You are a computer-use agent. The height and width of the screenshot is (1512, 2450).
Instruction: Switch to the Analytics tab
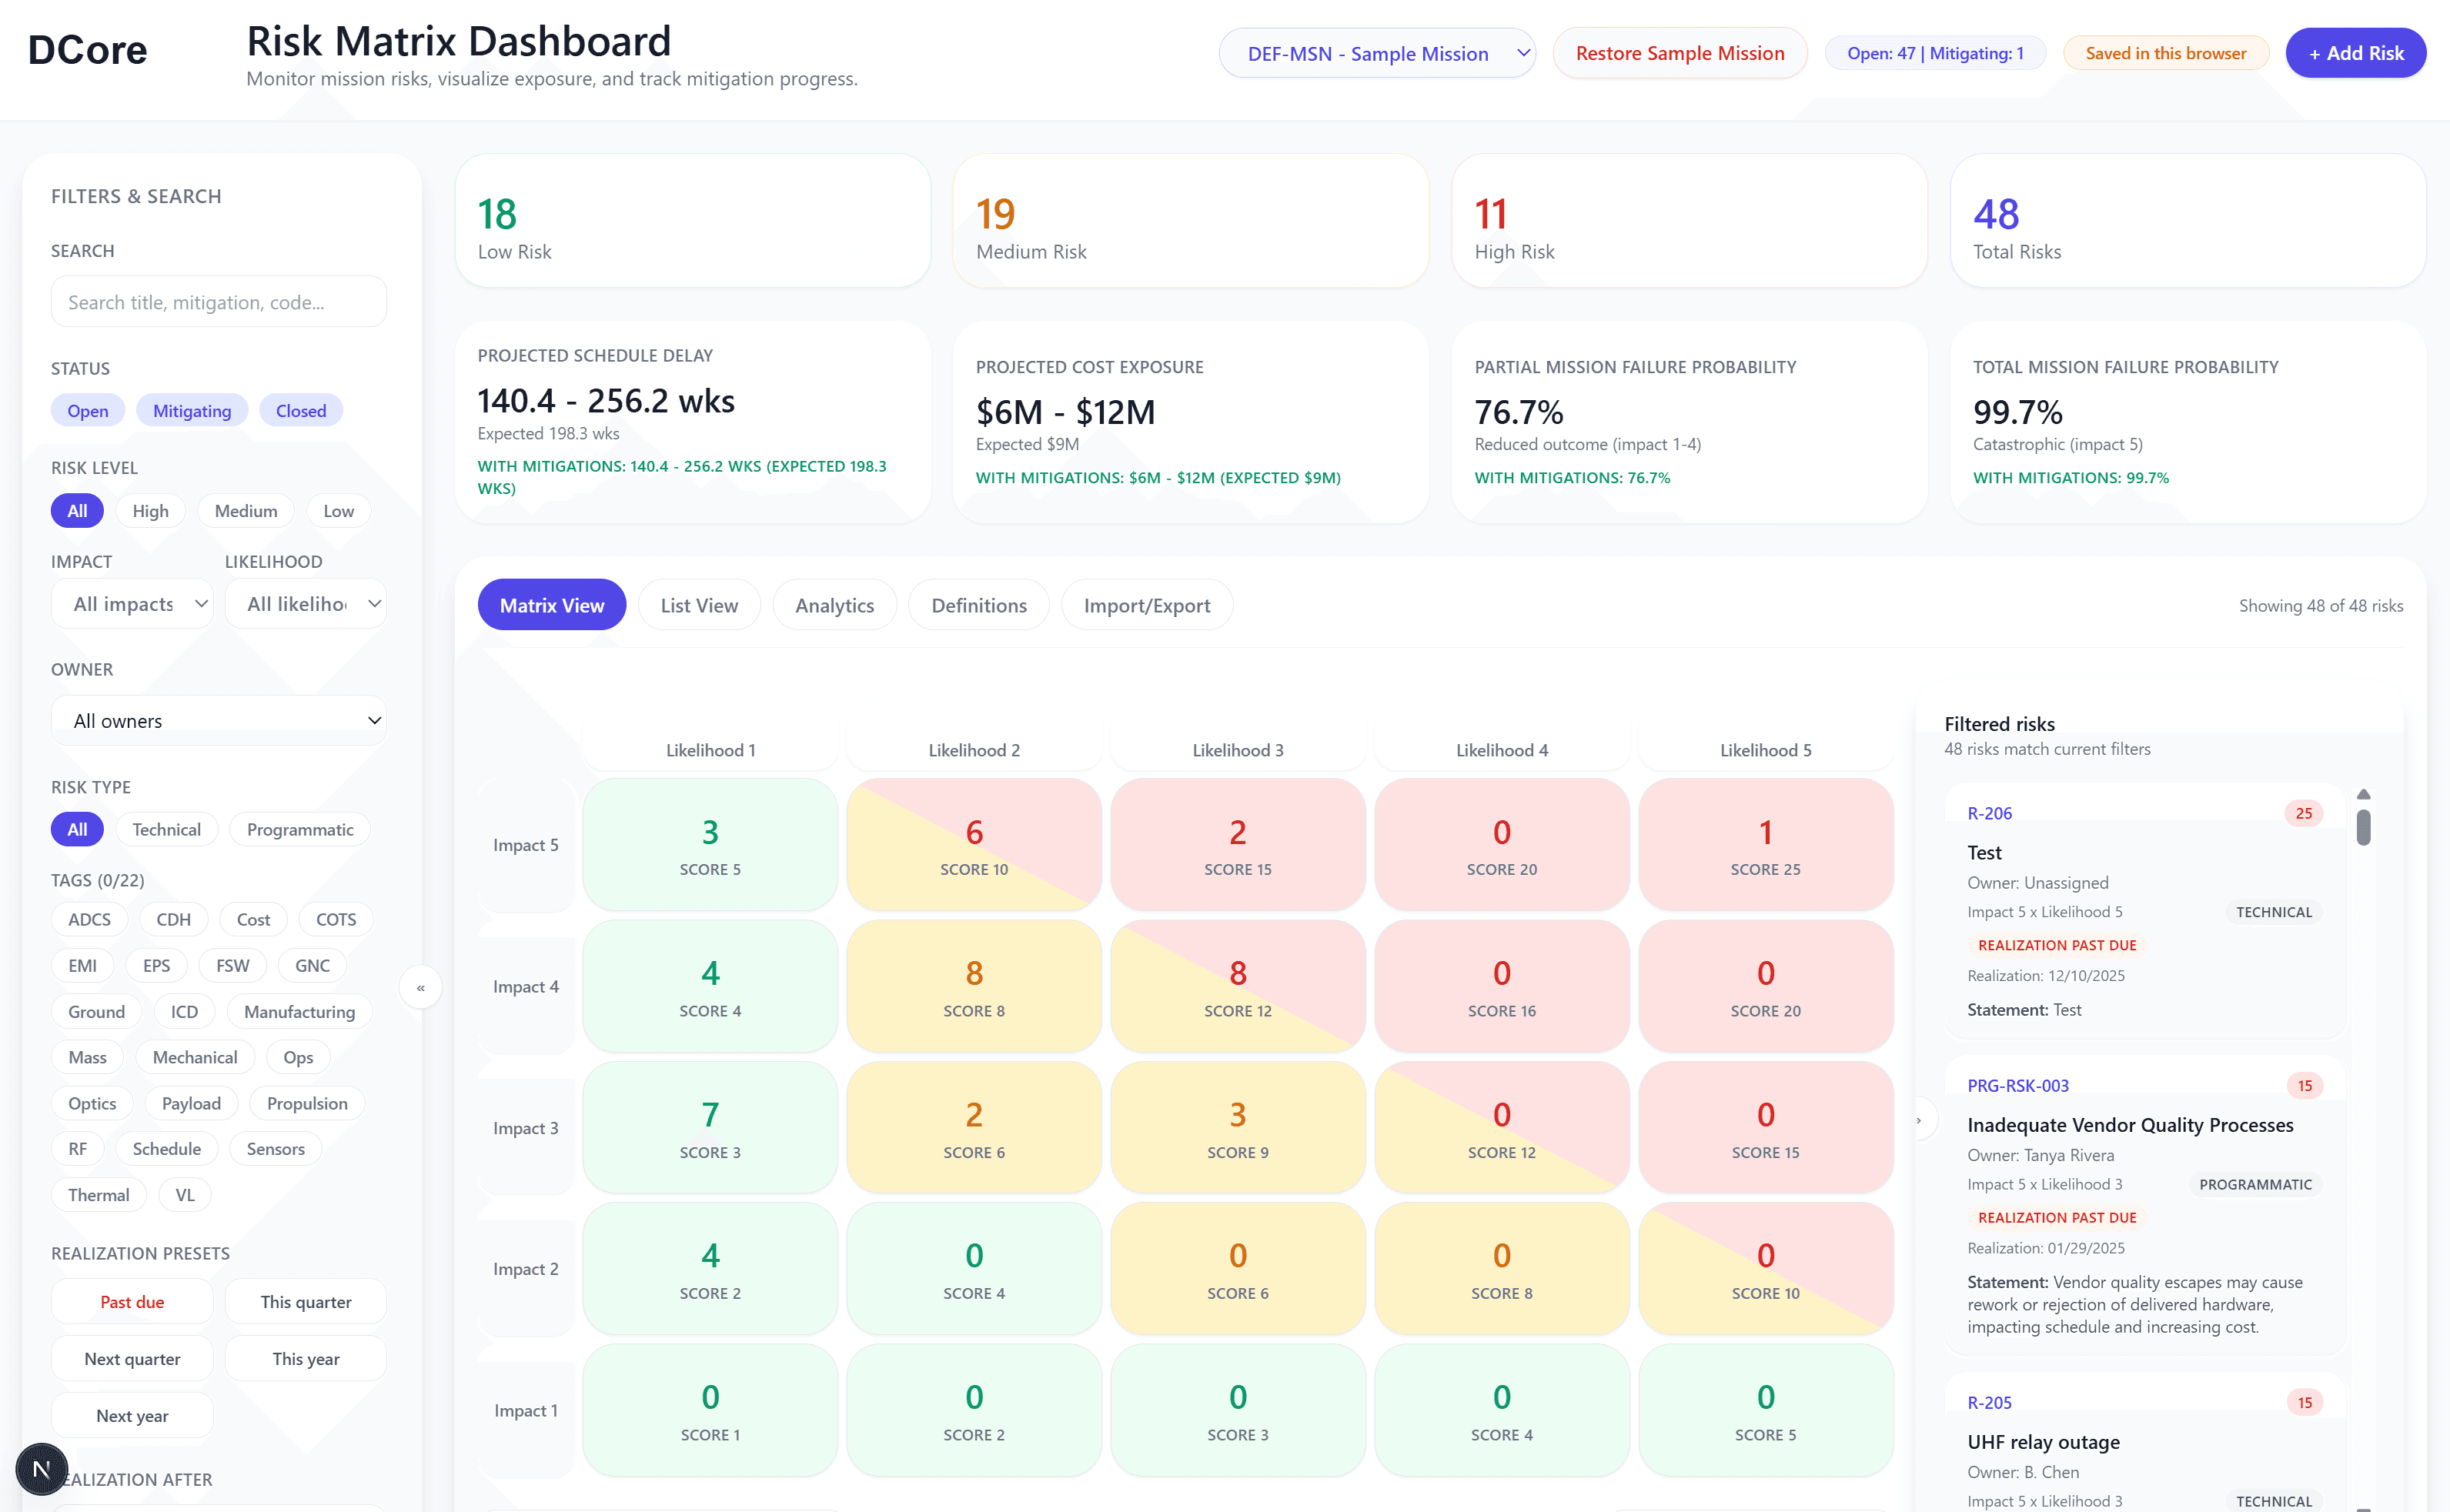[834, 604]
